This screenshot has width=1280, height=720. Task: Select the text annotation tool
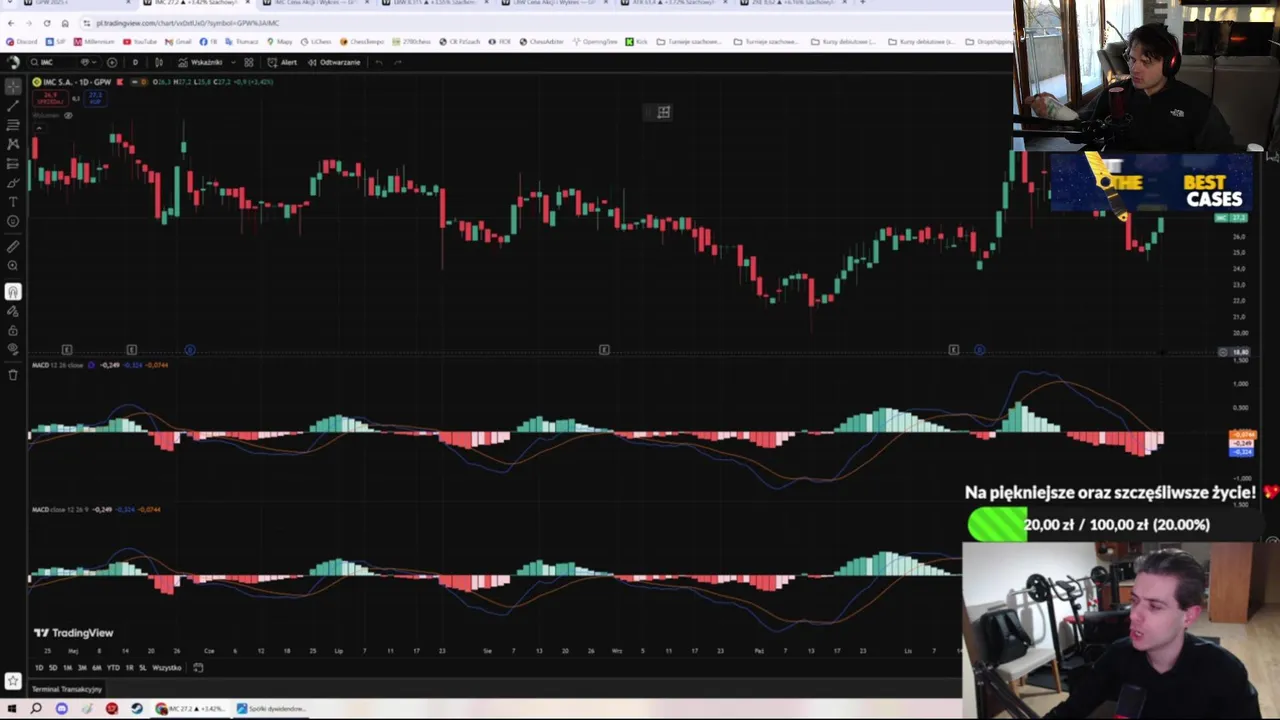click(x=13, y=202)
